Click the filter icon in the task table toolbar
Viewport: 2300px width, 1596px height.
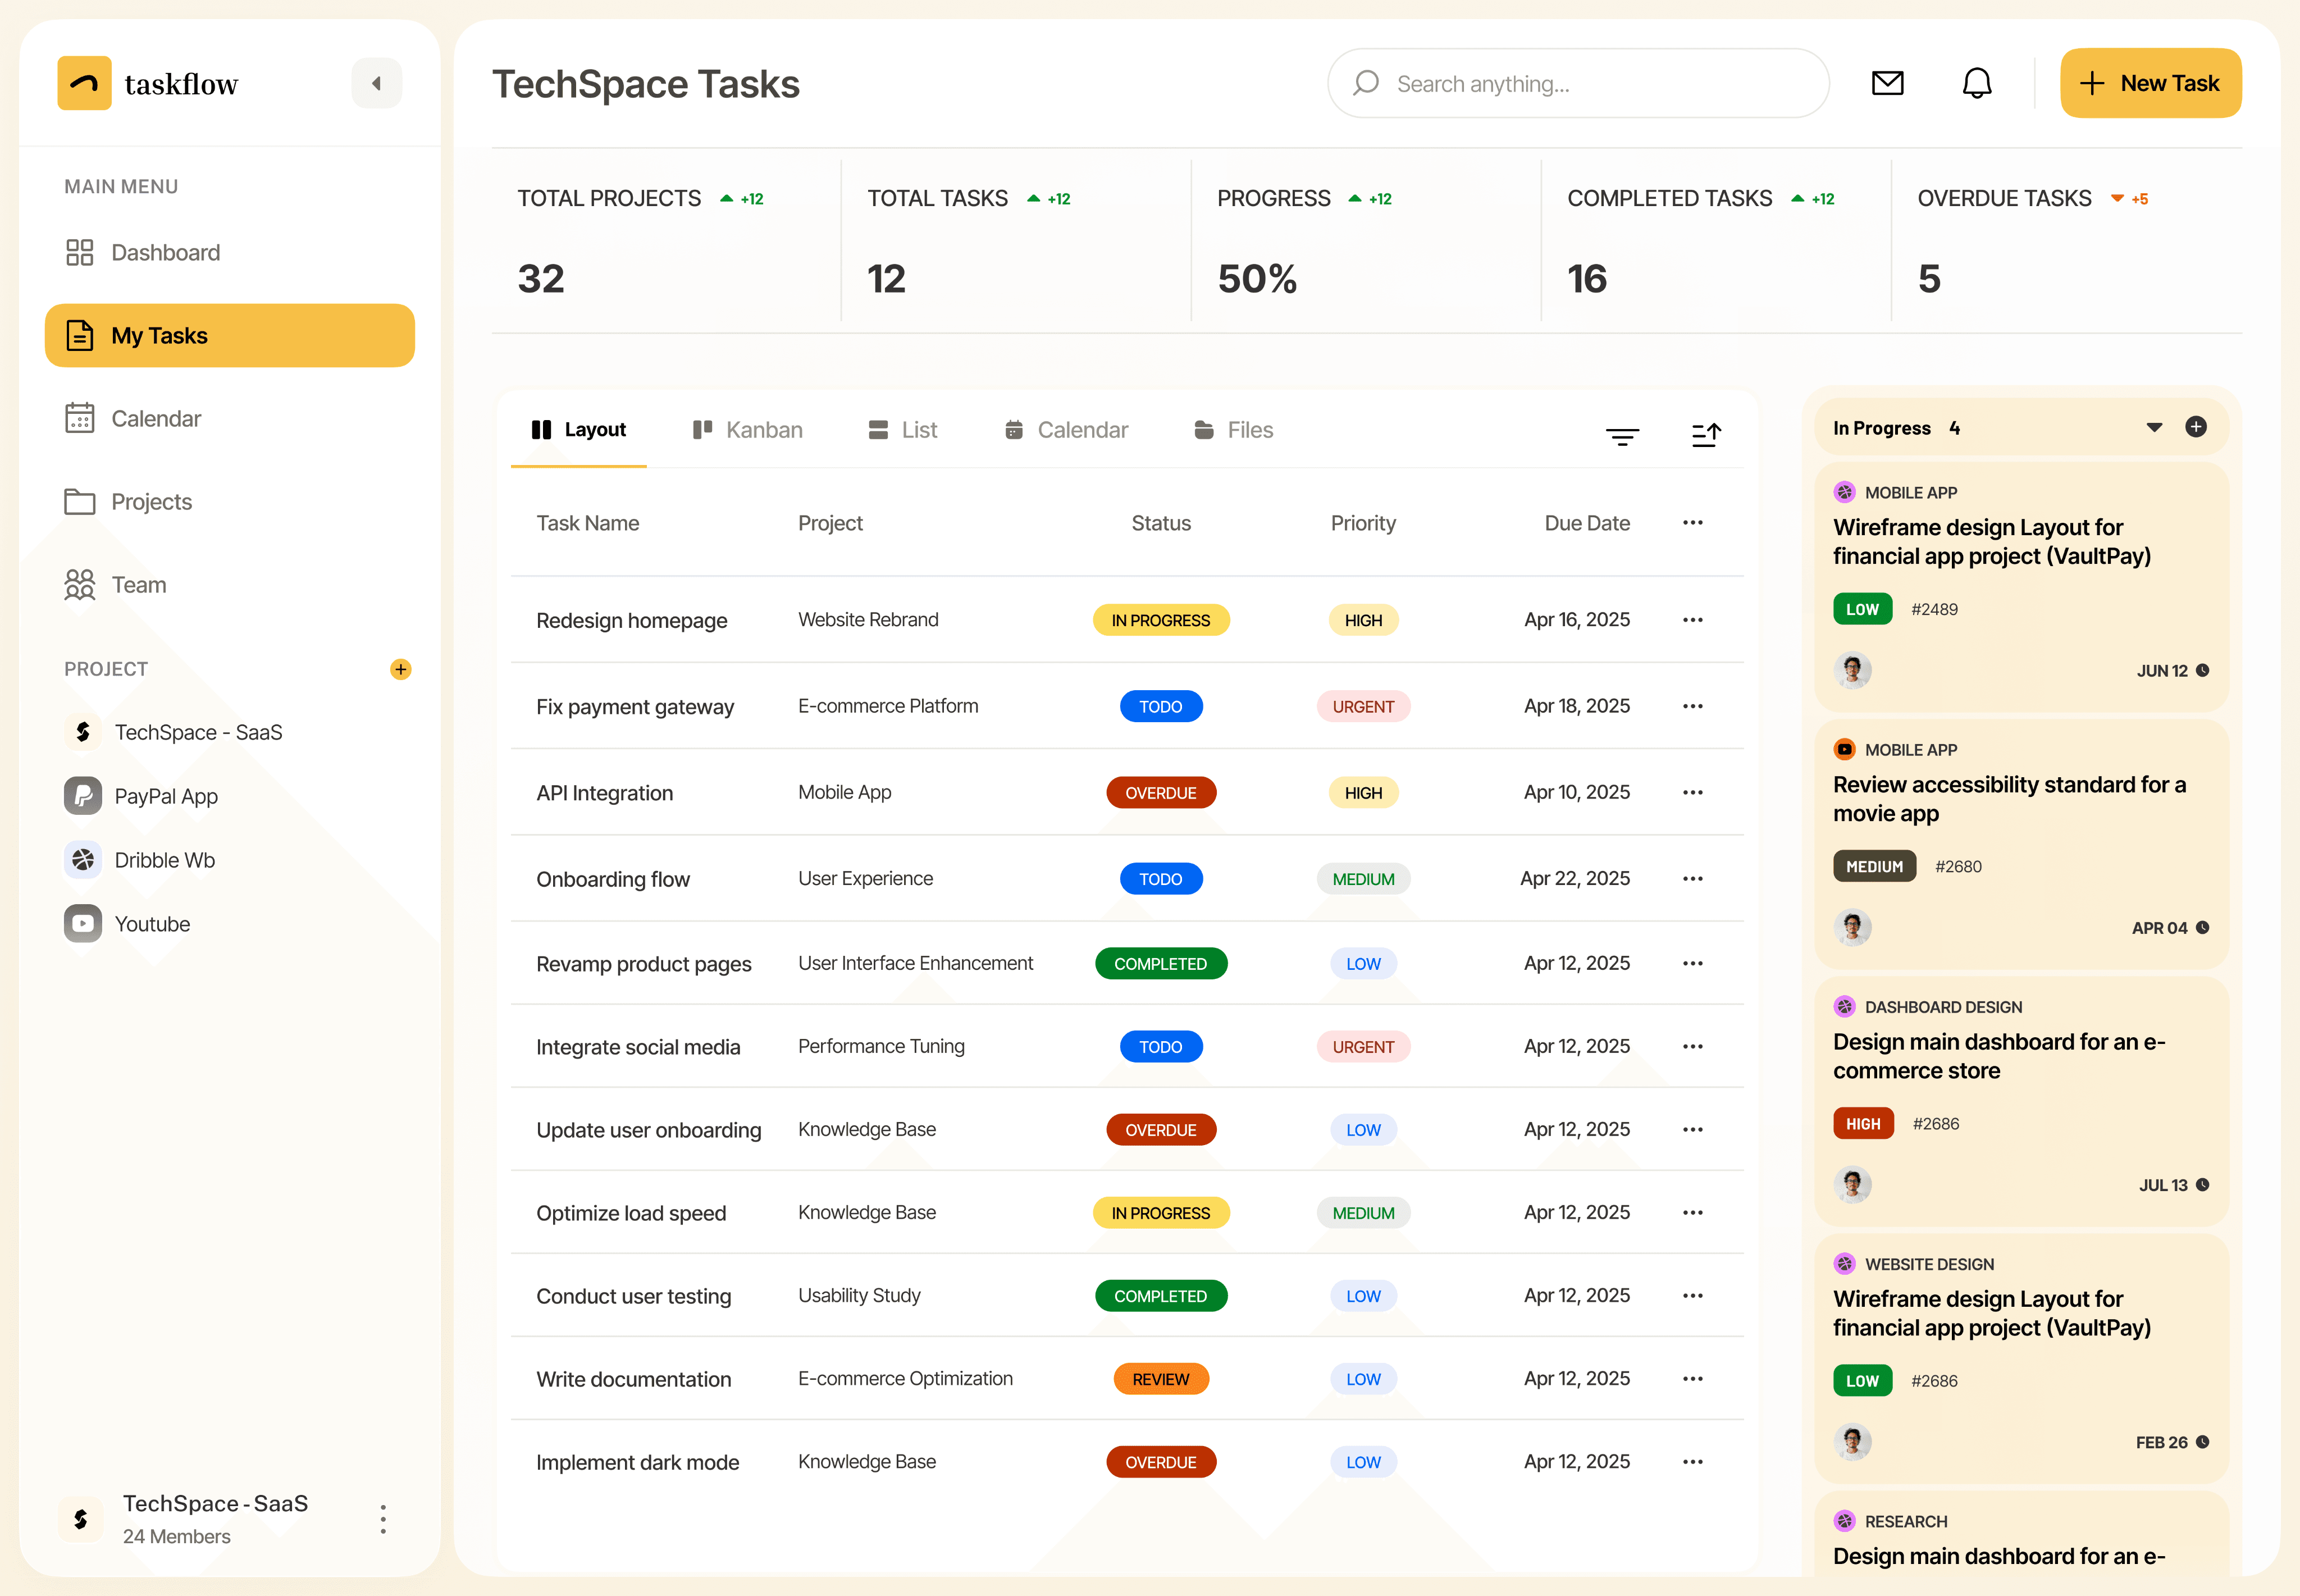point(1622,435)
